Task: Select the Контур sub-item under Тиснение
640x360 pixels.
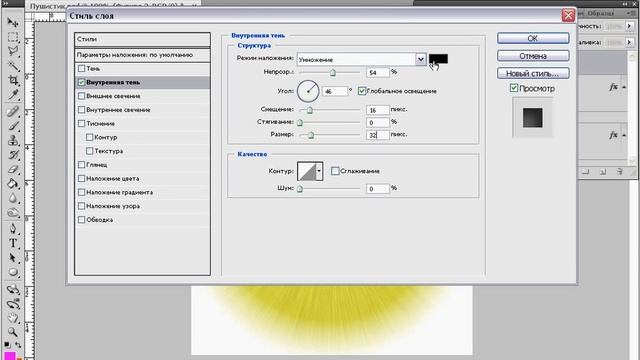Action: coord(106,138)
